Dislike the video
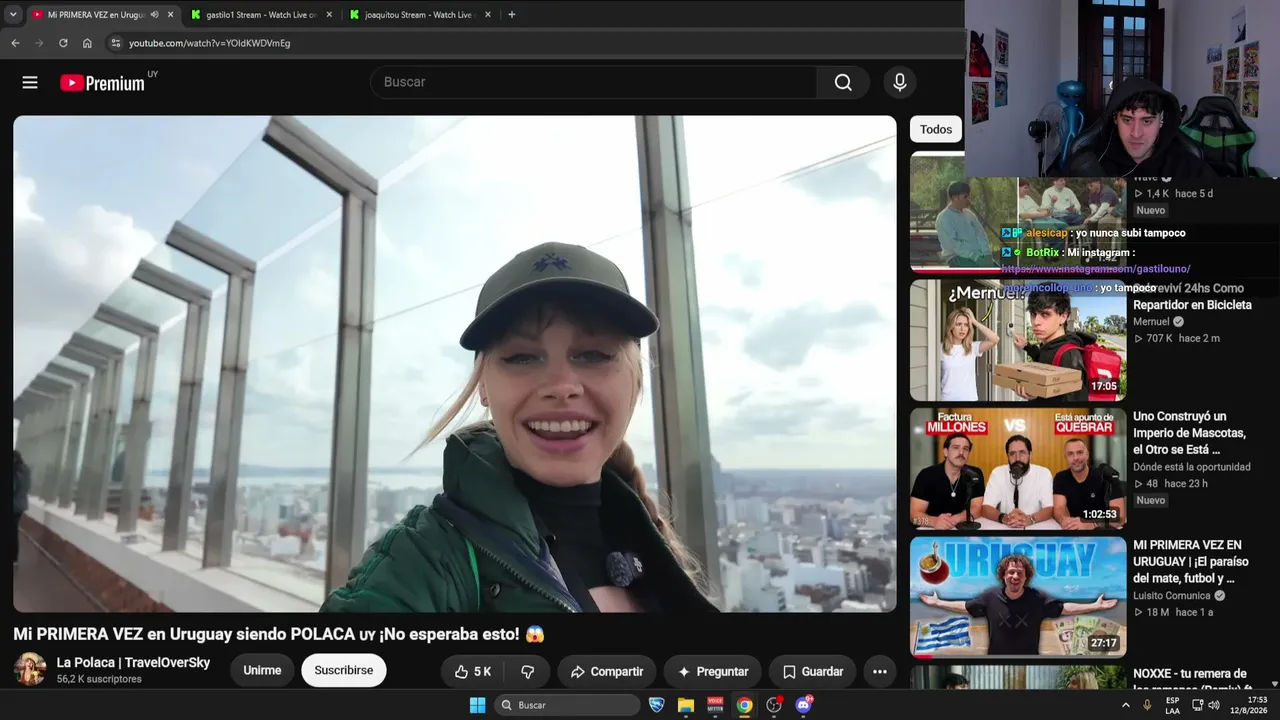The image size is (1280, 720). (x=528, y=672)
